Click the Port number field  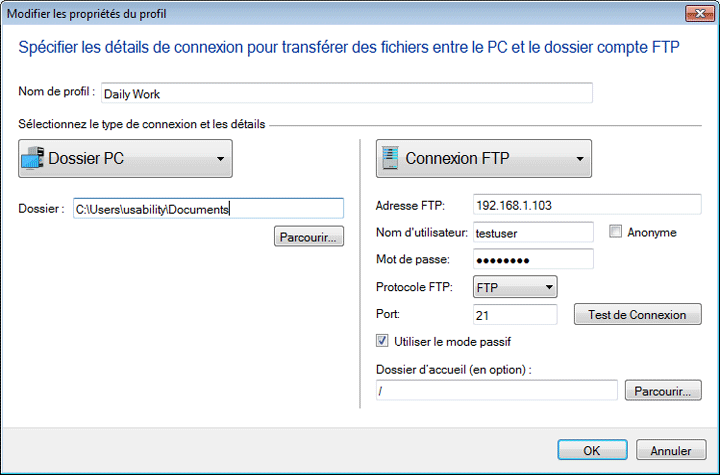point(514,314)
